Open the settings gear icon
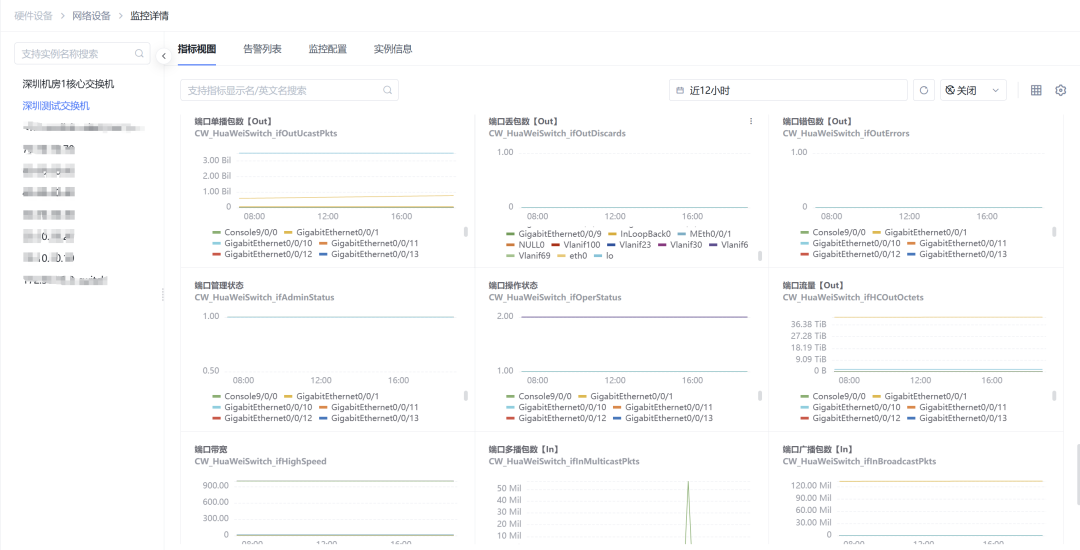The height and width of the screenshot is (550, 1080). coord(1061,90)
